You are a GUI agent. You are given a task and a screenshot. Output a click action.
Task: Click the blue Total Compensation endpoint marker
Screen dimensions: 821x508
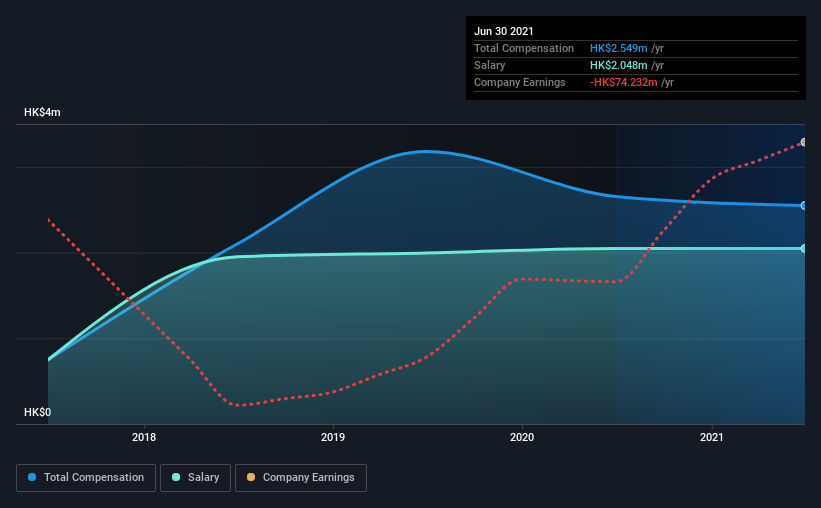[x=804, y=206]
